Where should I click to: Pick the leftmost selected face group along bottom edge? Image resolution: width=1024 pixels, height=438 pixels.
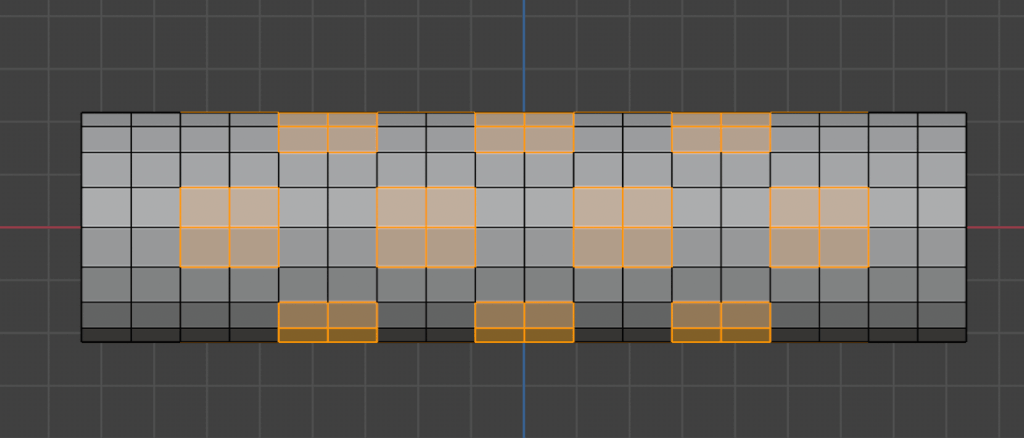[328, 321]
